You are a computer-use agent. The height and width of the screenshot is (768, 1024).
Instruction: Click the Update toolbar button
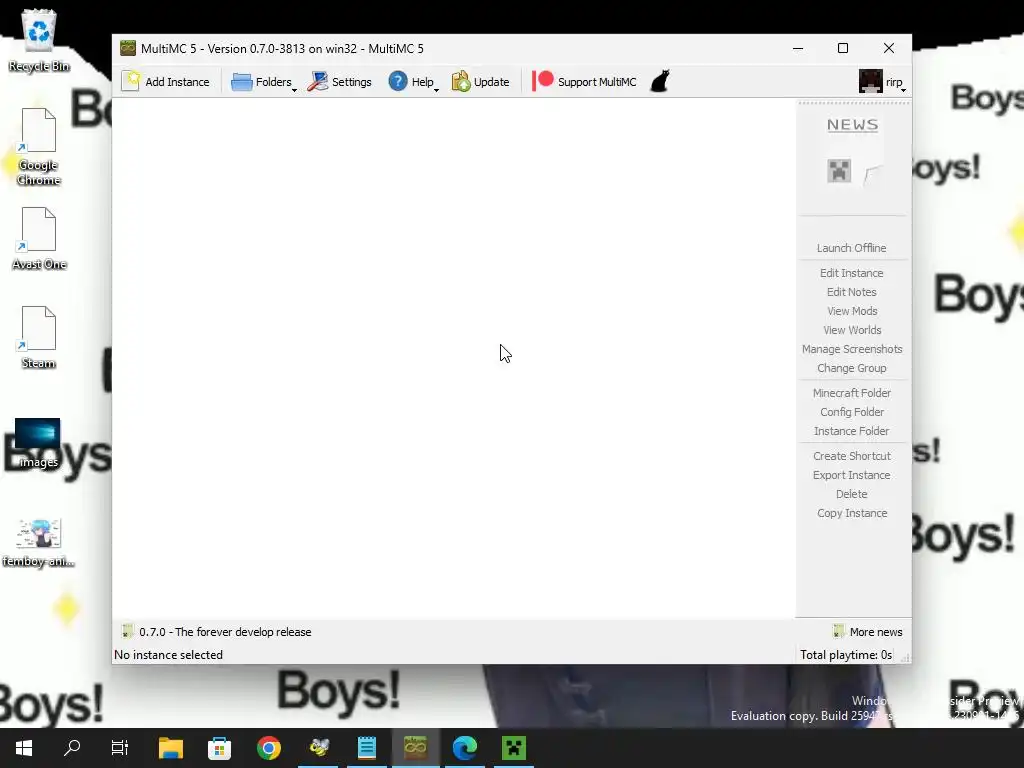[480, 82]
